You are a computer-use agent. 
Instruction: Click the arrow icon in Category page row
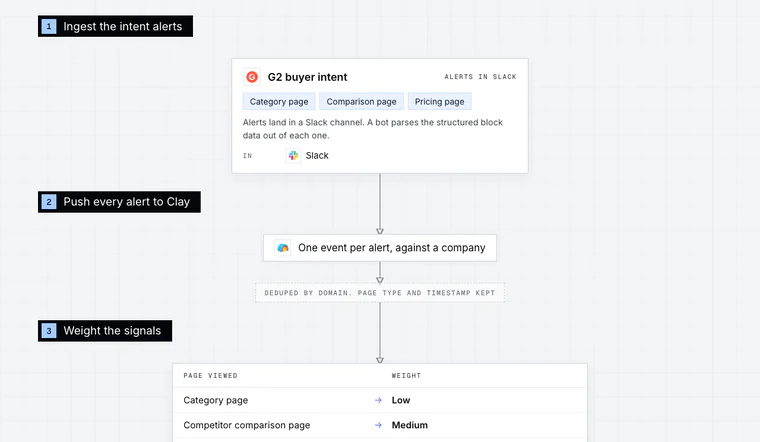378,400
